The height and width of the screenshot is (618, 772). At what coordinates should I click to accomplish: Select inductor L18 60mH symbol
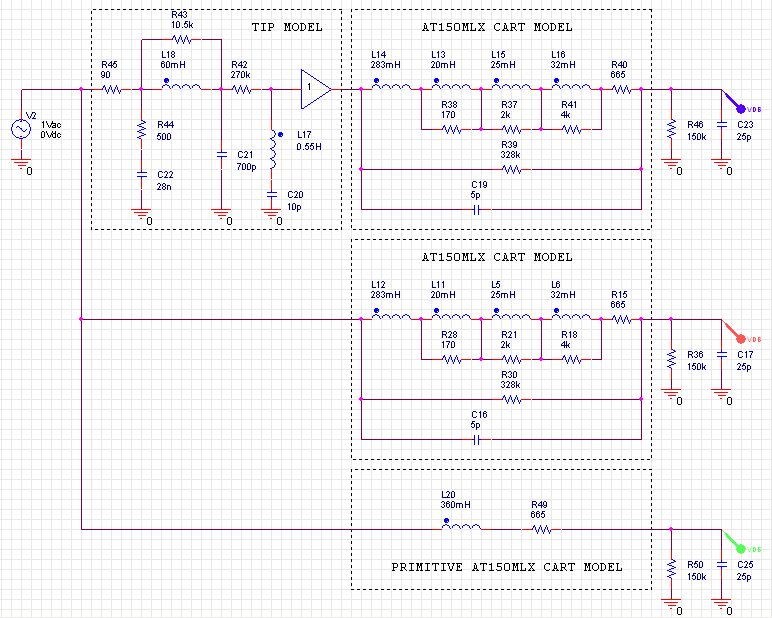pos(181,85)
